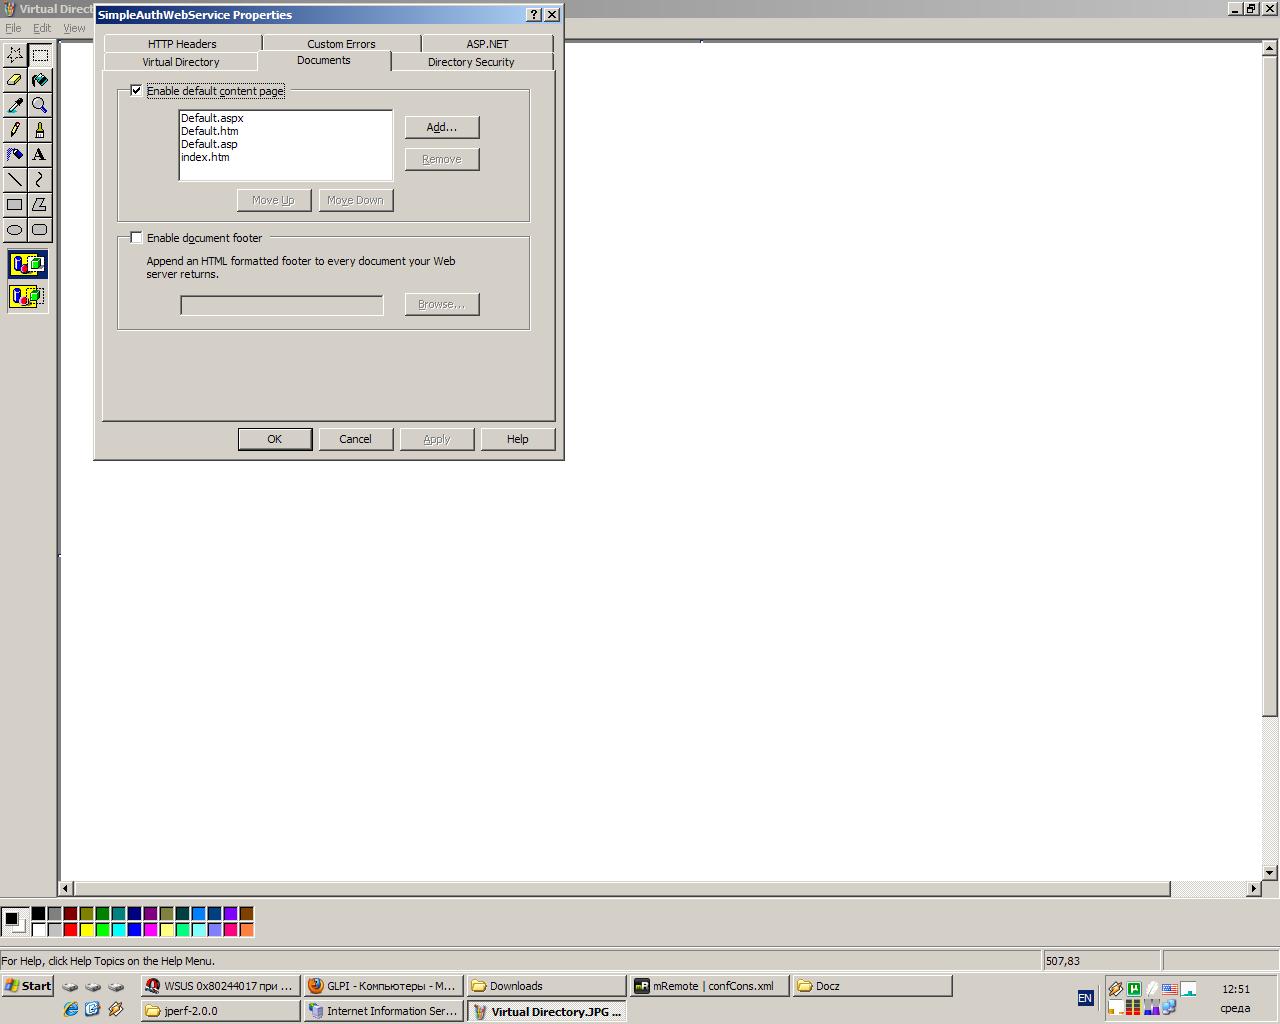Image resolution: width=1280 pixels, height=1024 pixels.
Task: Pick the Eraser tool
Action: 15,80
